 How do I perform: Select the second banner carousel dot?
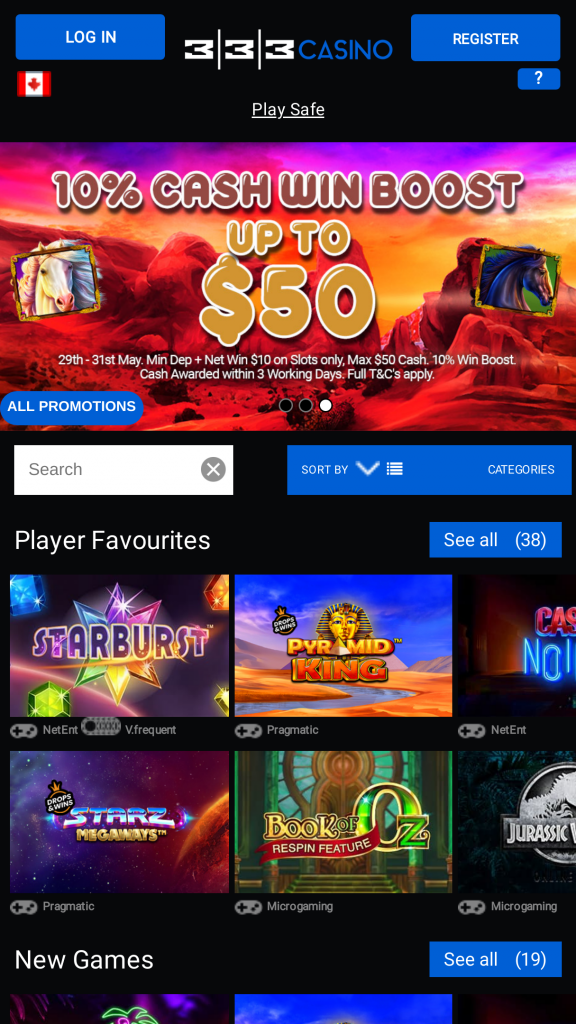305,405
